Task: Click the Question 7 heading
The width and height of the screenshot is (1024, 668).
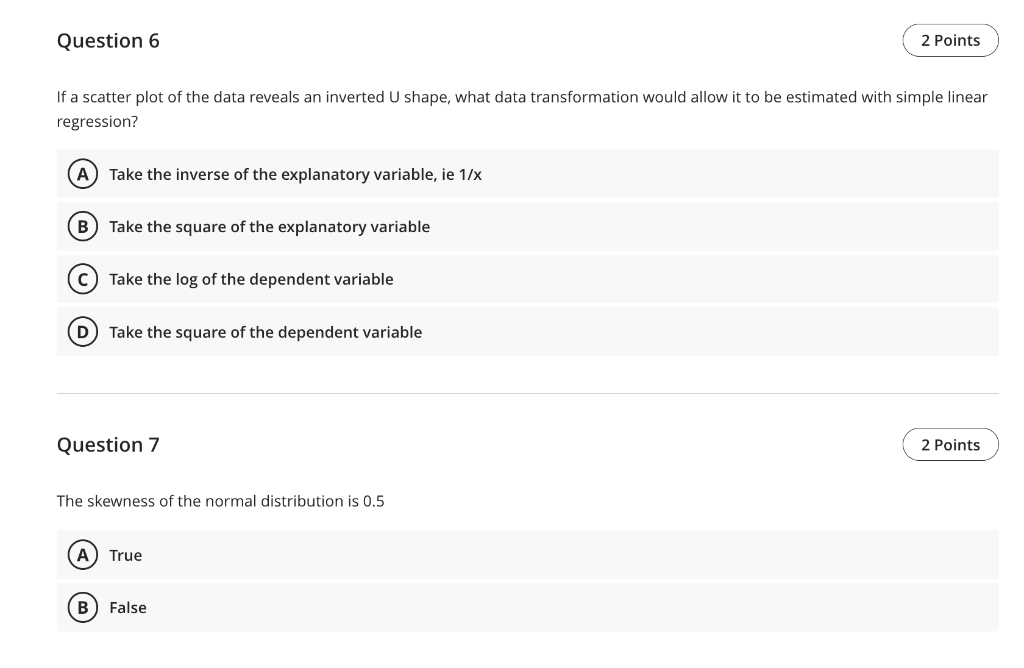Action: click(x=109, y=445)
